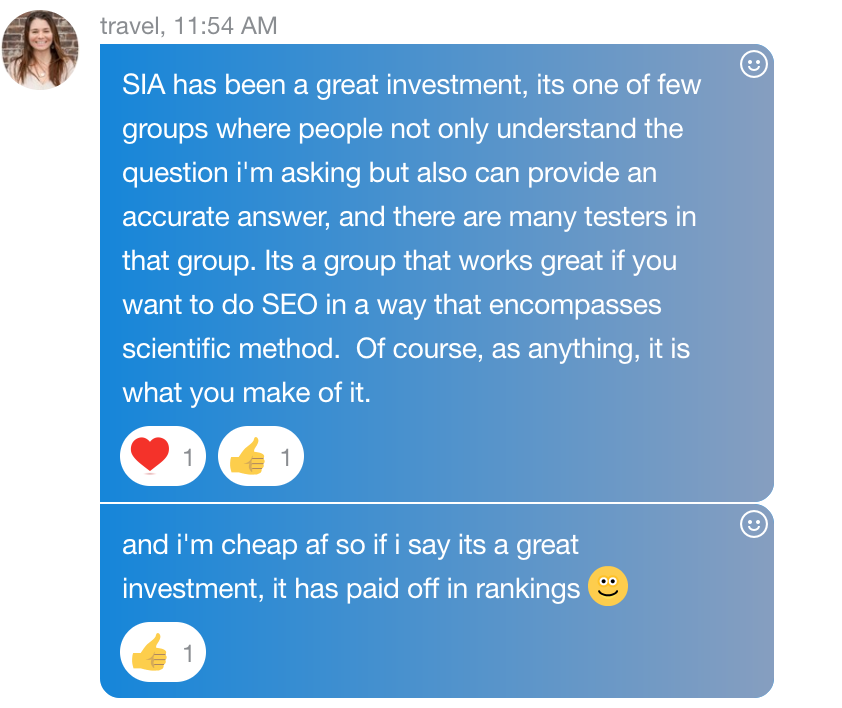Click the word "SEO" in the first message
The height and width of the screenshot is (708, 842).
tap(289, 305)
